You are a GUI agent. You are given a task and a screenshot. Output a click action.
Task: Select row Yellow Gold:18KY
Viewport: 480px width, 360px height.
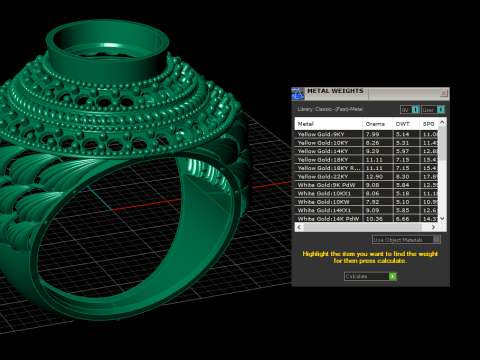tap(367, 160)
